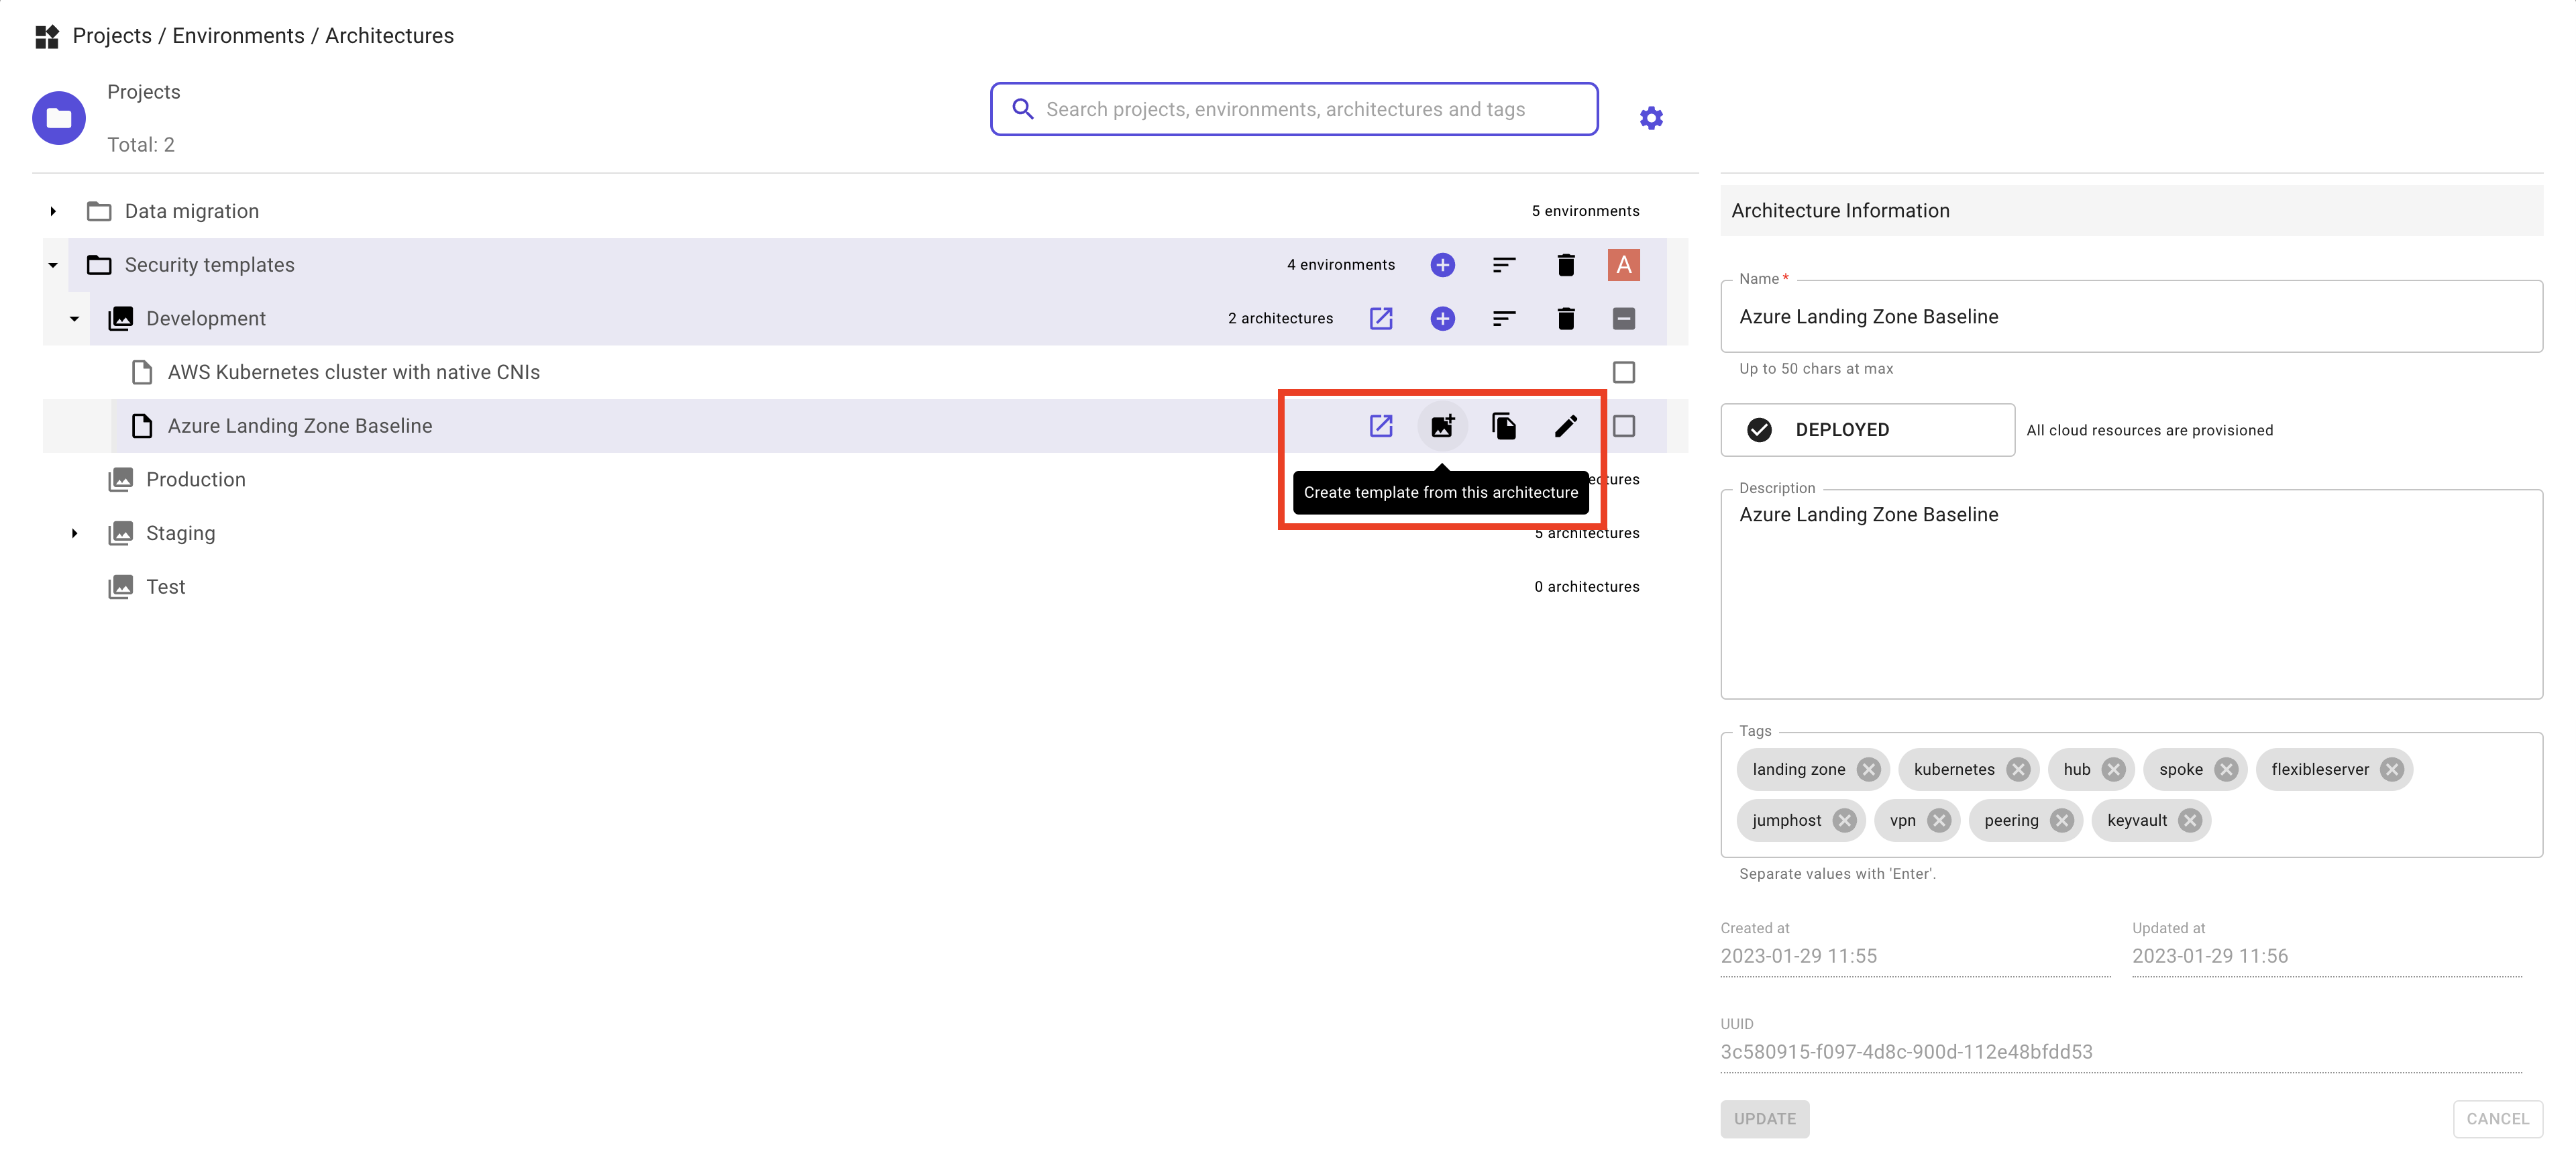2576x1174 pixels.
Task: Sort environments in the Security templates row
Action: point(1504,265)
